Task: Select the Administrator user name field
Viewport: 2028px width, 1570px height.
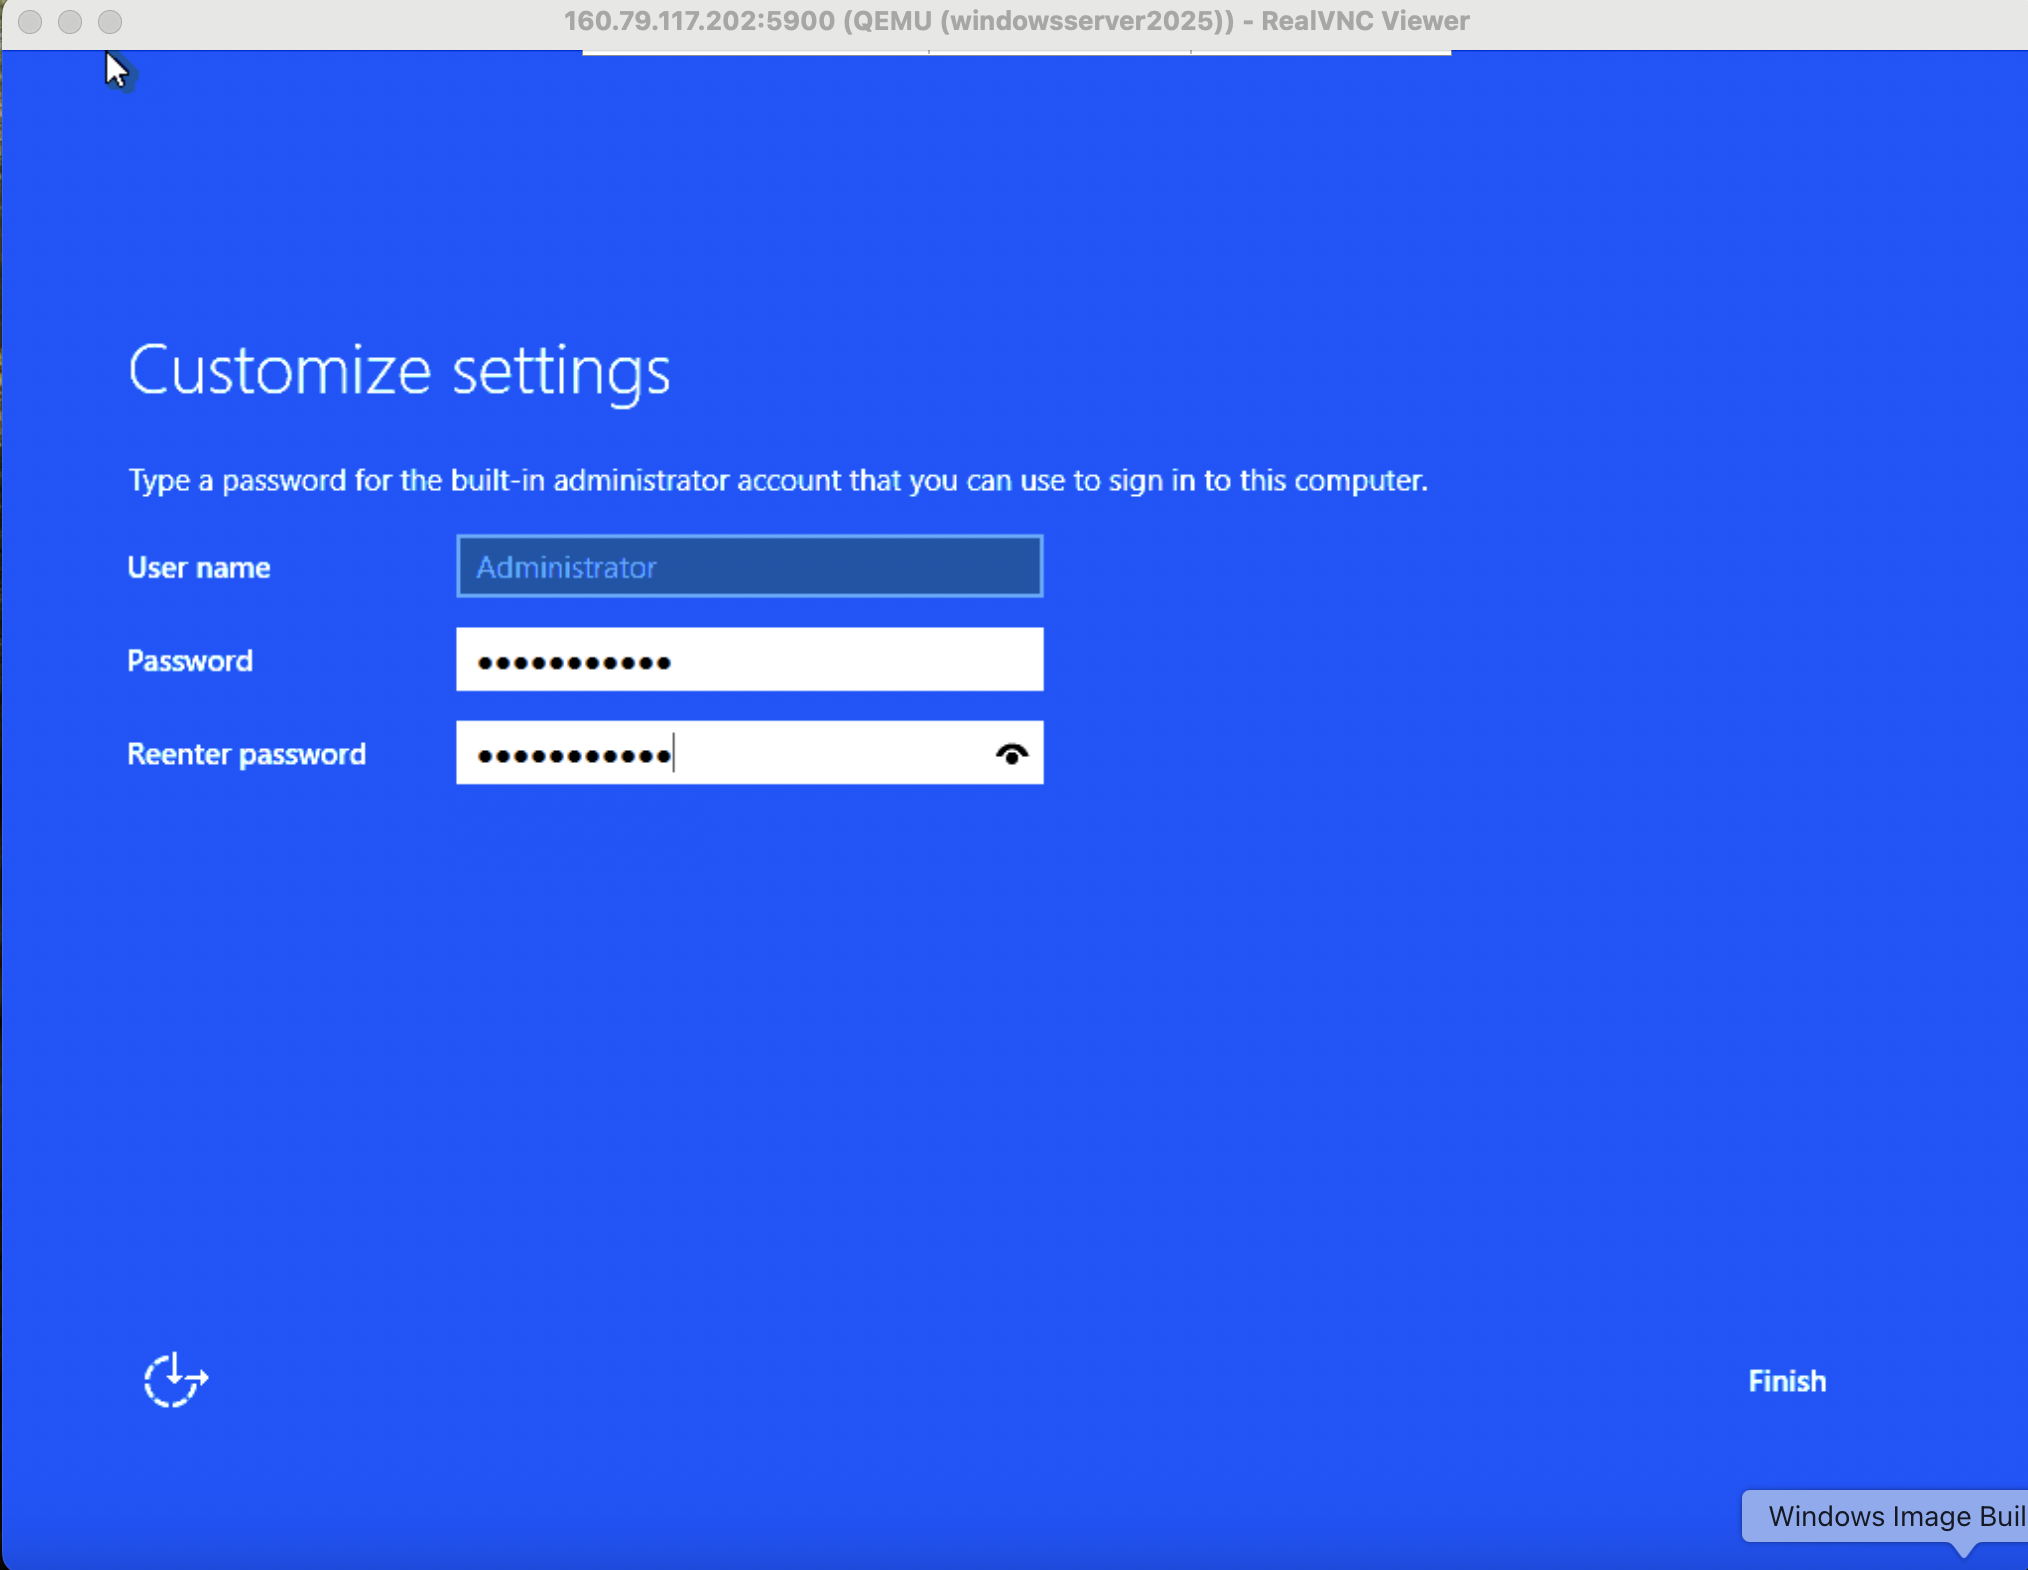Action: 748,566
